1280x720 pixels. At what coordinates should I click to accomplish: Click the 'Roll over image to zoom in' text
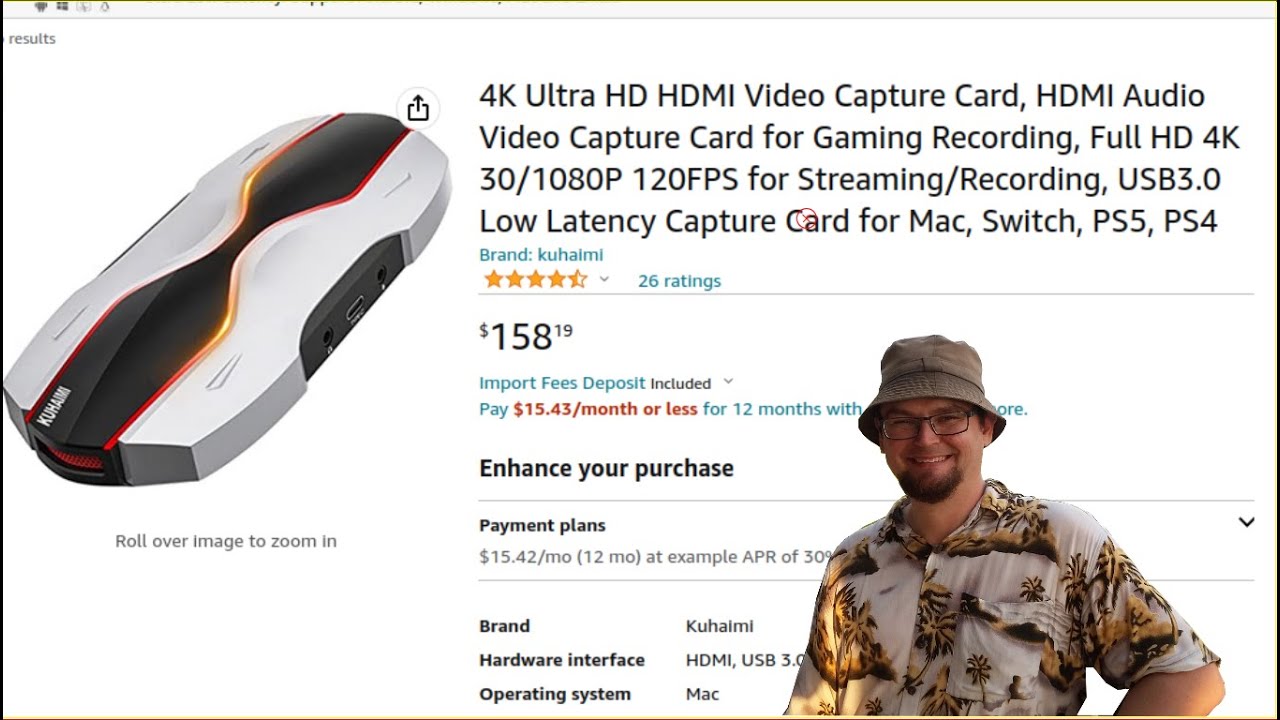point(226,541)
